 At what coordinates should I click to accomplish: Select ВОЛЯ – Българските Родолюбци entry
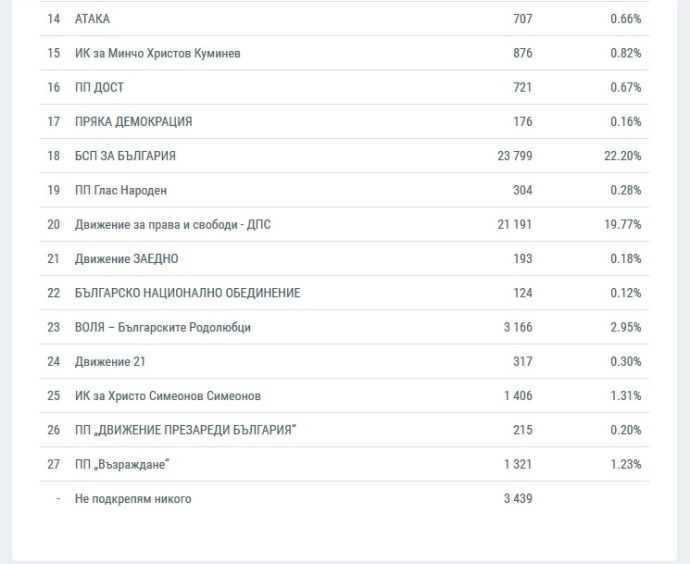(x=162, y=327)
